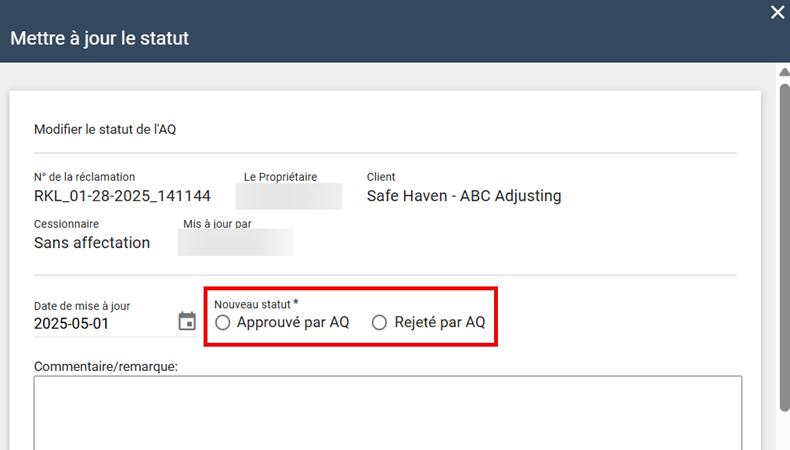The width and height of the screenshot is (790, 450).
Task: Select the Approuvé par AQ radio button
Action: 223,322
